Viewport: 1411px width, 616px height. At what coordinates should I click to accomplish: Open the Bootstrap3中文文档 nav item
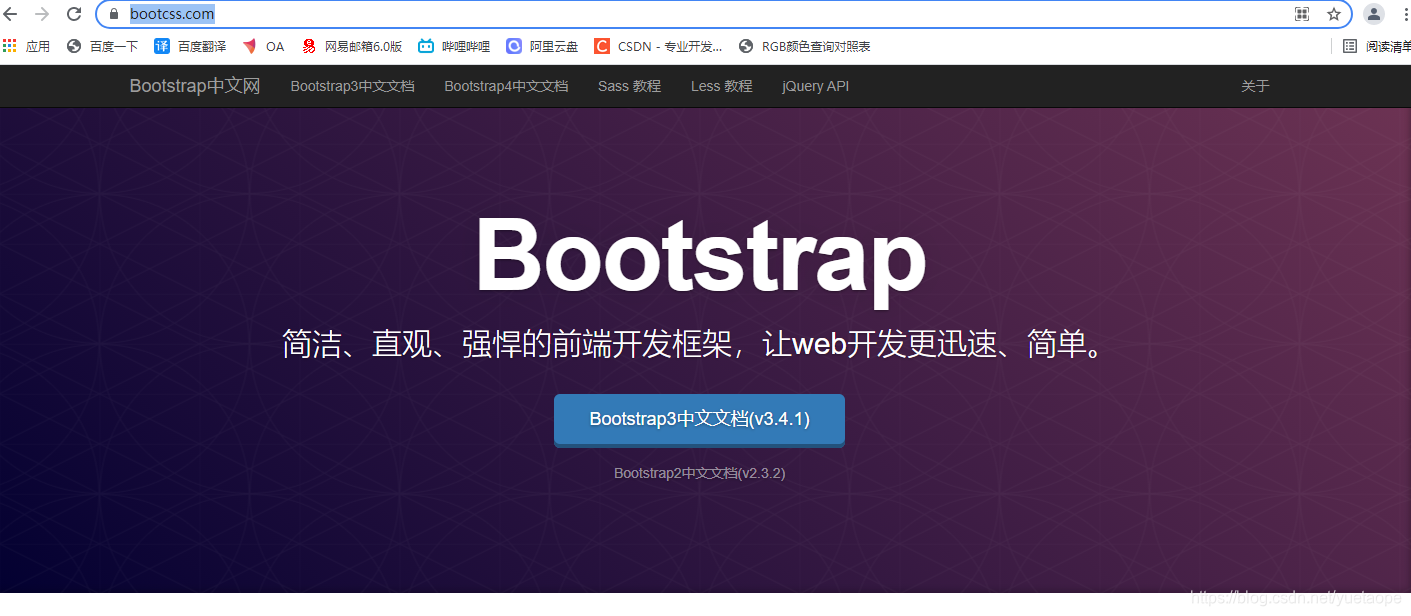click(x=352, y=86)
